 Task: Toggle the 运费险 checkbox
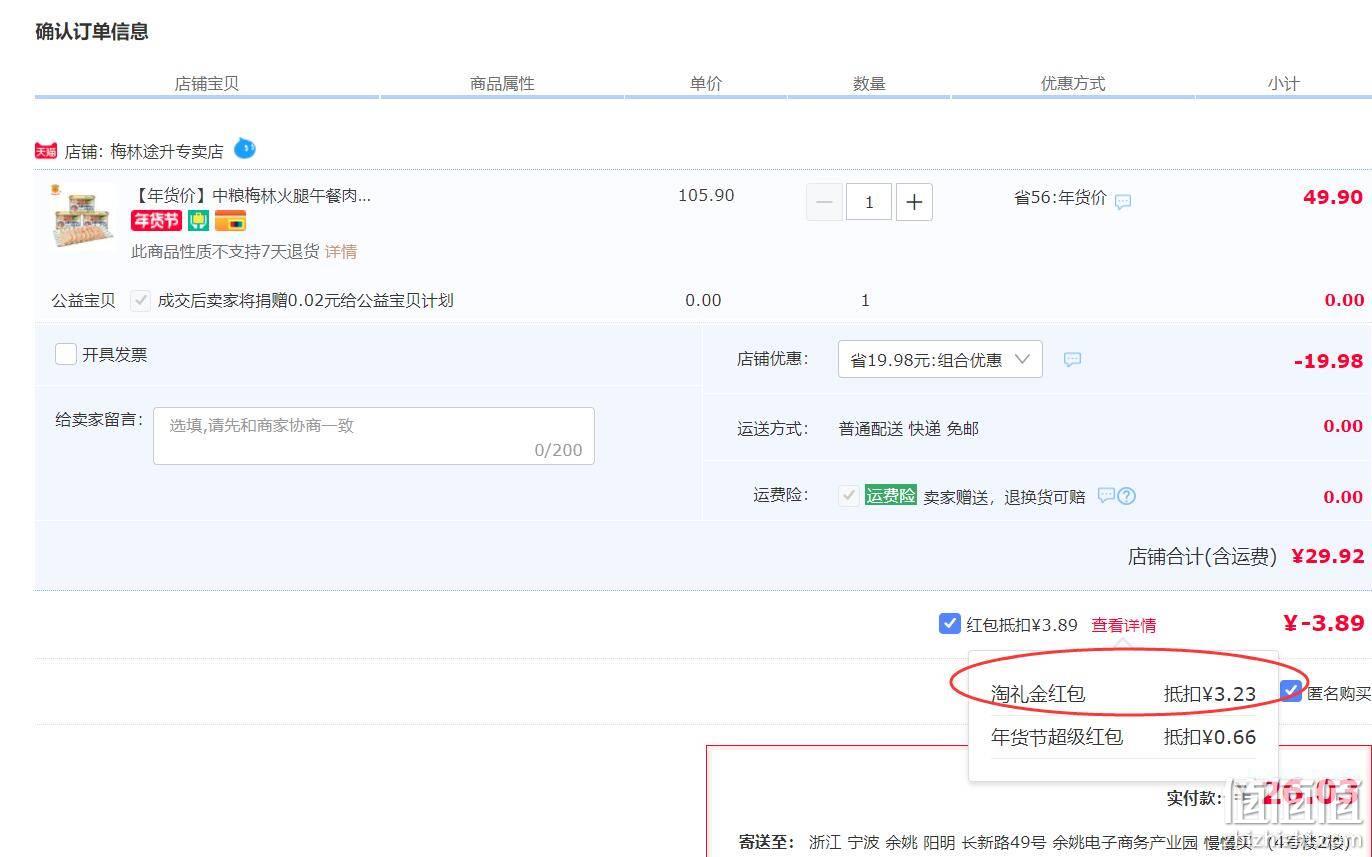[x=849, y=495]
